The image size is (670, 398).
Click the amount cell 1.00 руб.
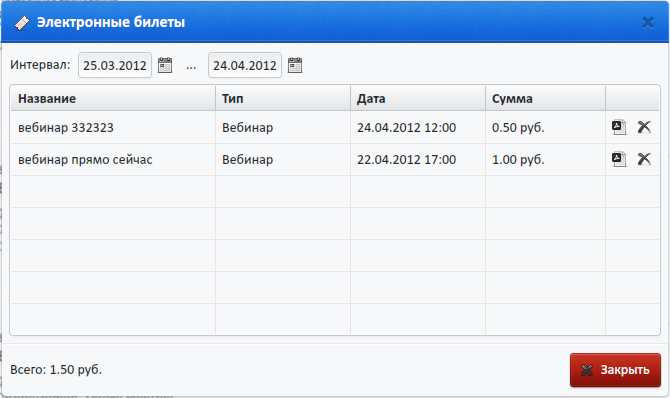tap(545, 159)
